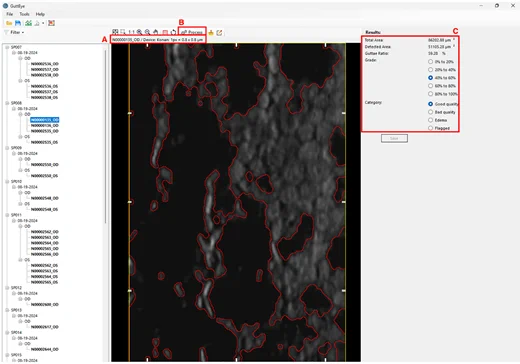Click the export edit icon at toolbar end

[219, 32]
